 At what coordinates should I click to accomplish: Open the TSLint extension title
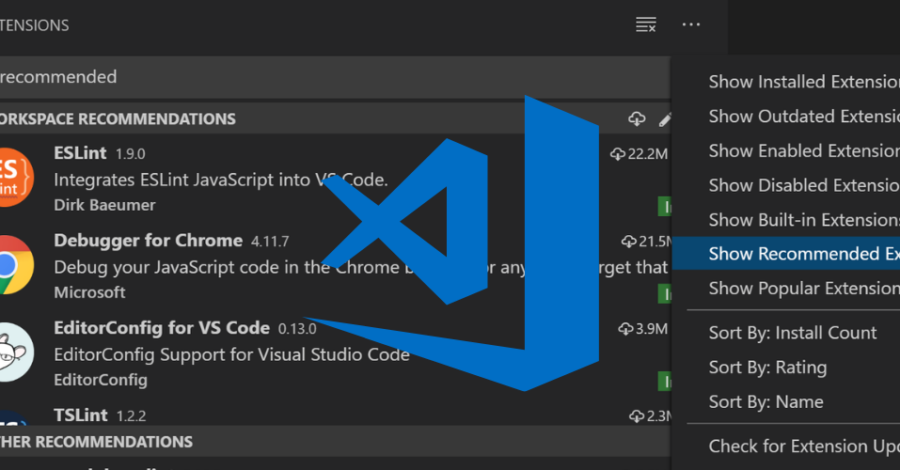(x=81, y=415)
